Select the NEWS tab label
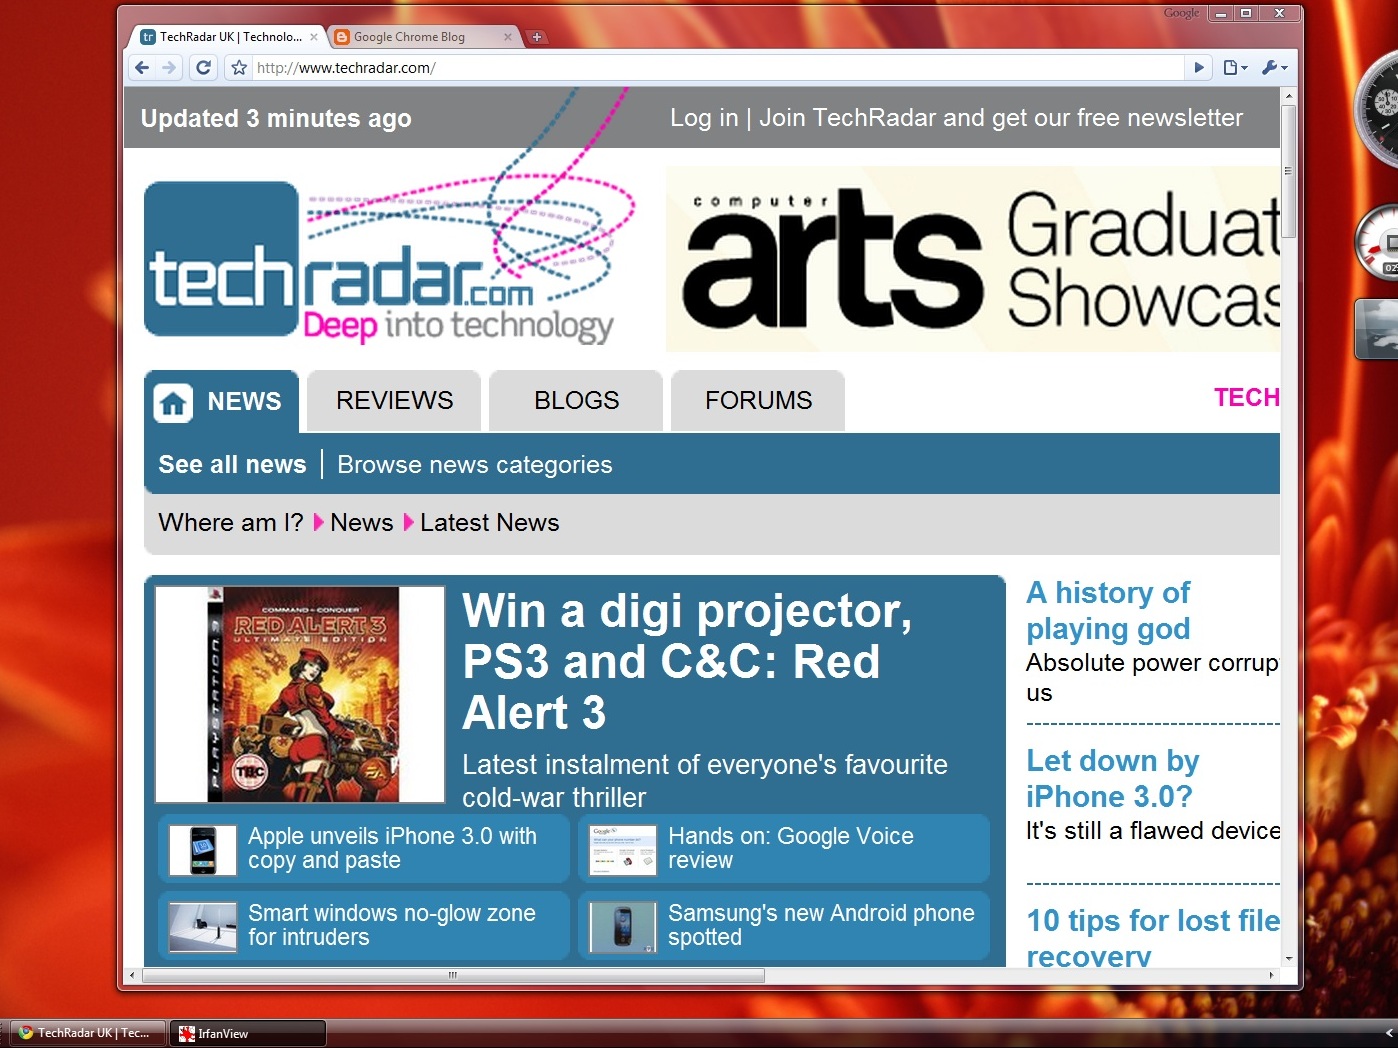This screenshot has width=1398, height=1048. pos(244,402)
